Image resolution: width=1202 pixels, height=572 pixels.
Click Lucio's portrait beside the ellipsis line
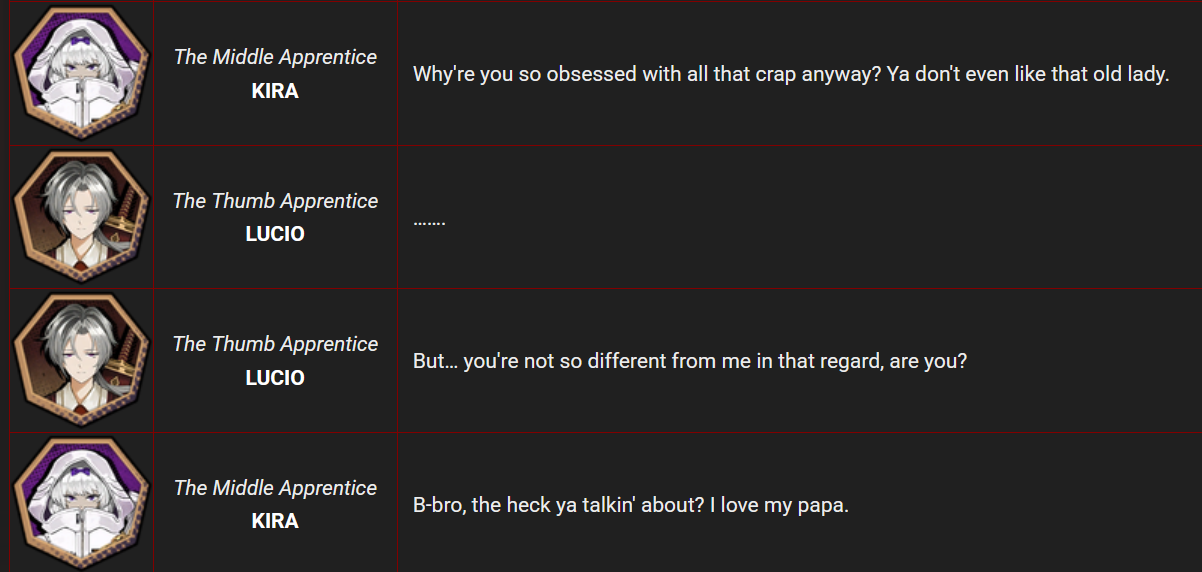80,217
